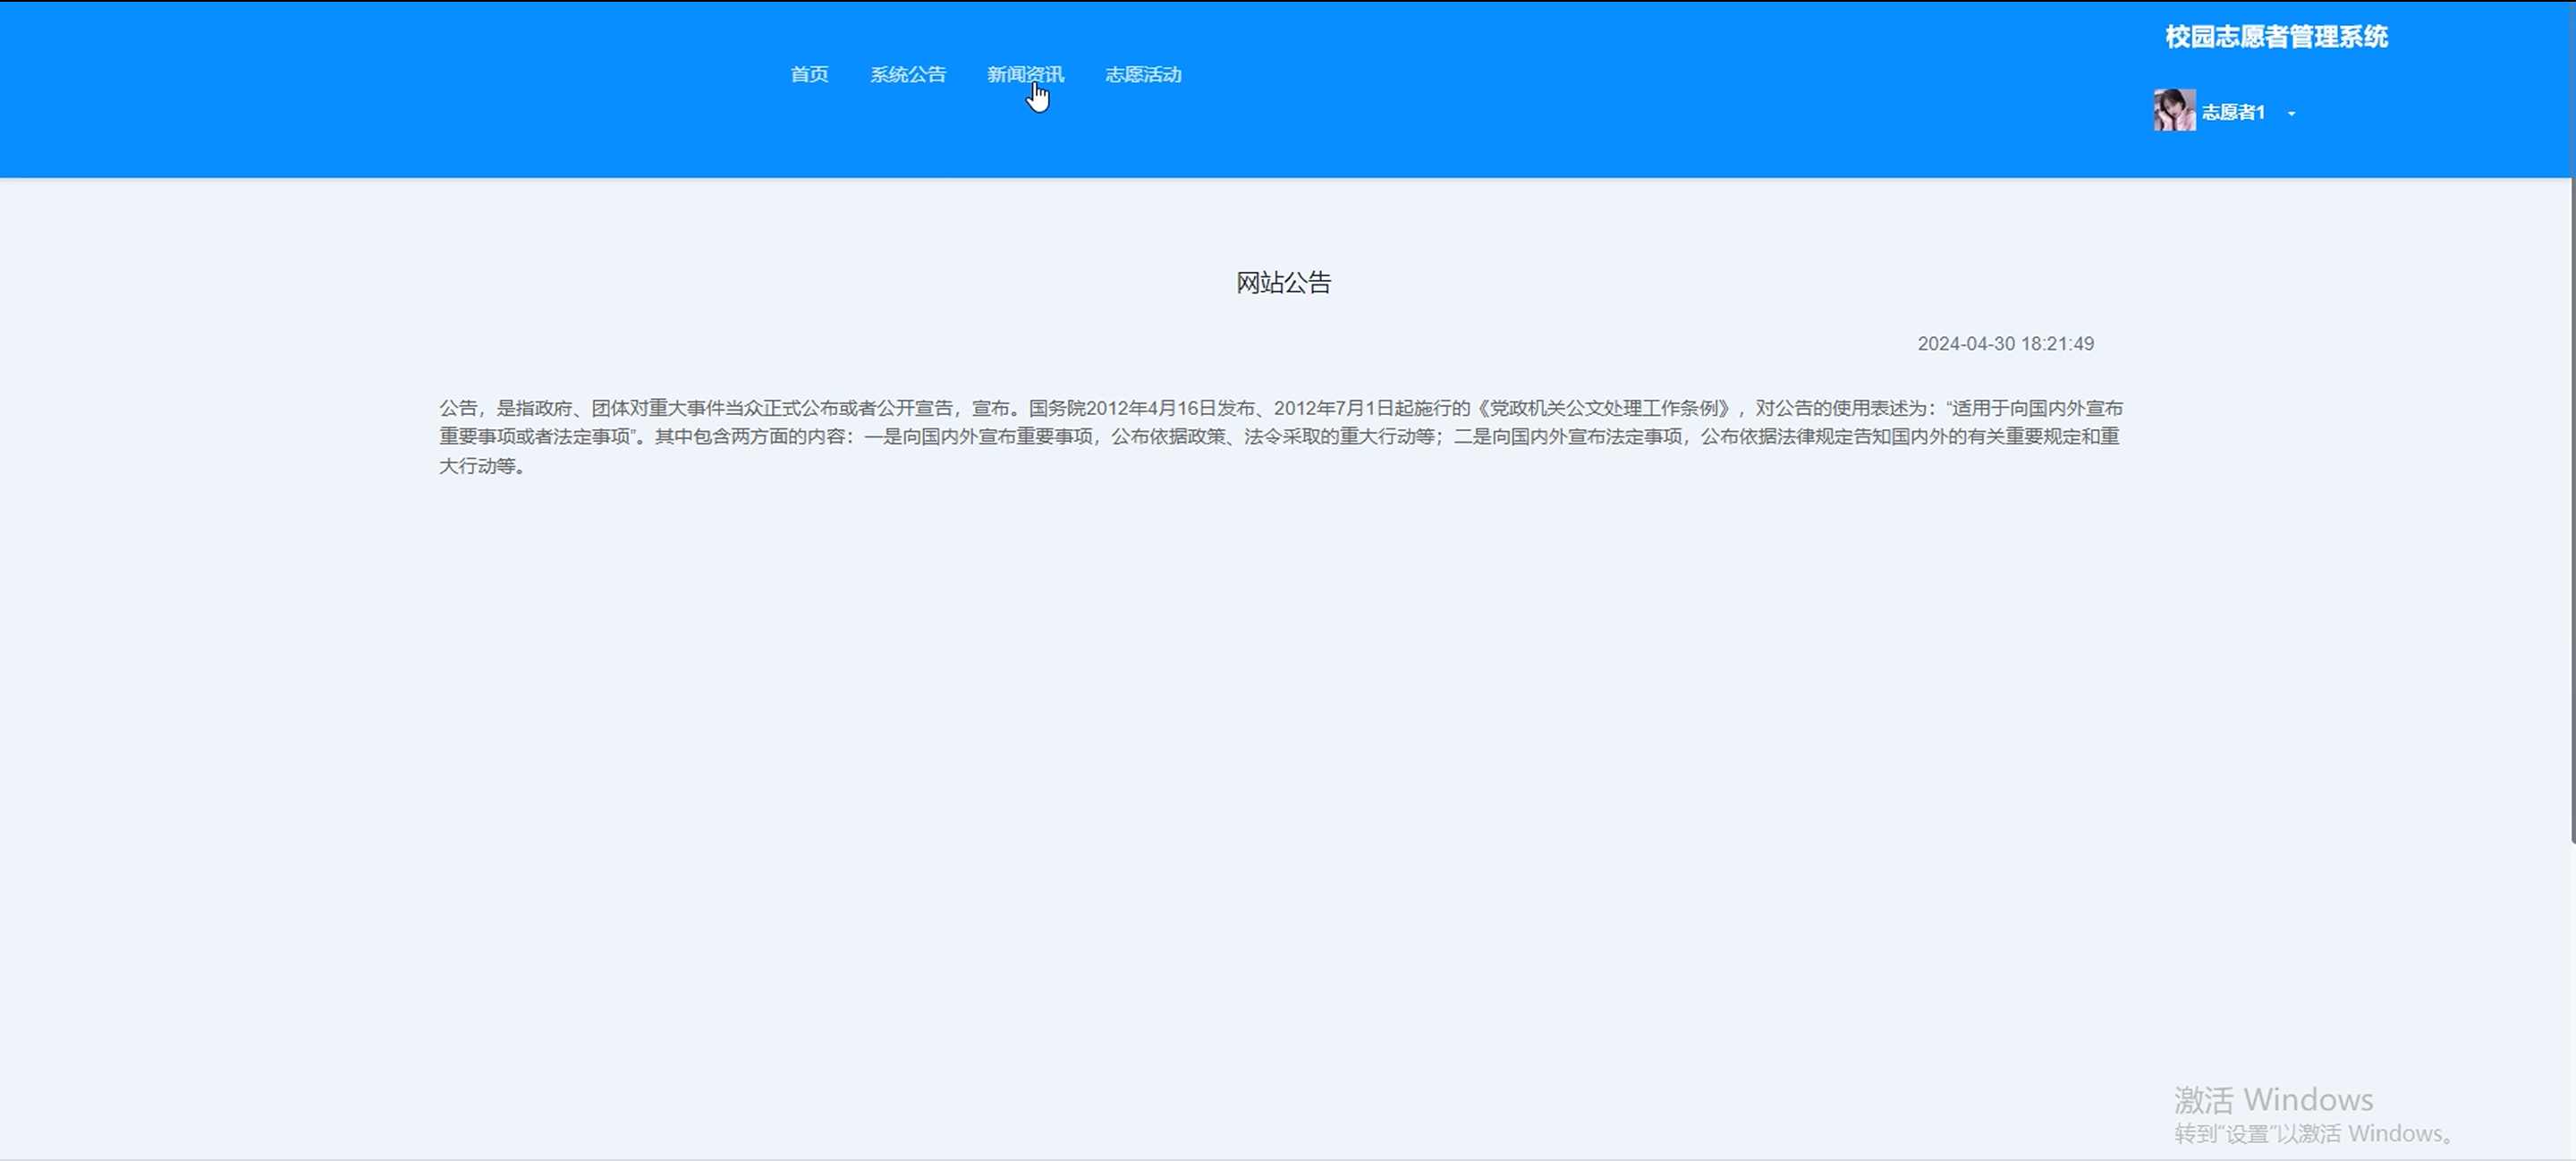This screenshot has height=1161, width=2576.
Task: Click the 校园志愿者管理系统 site title
Action: [2276, 37]
